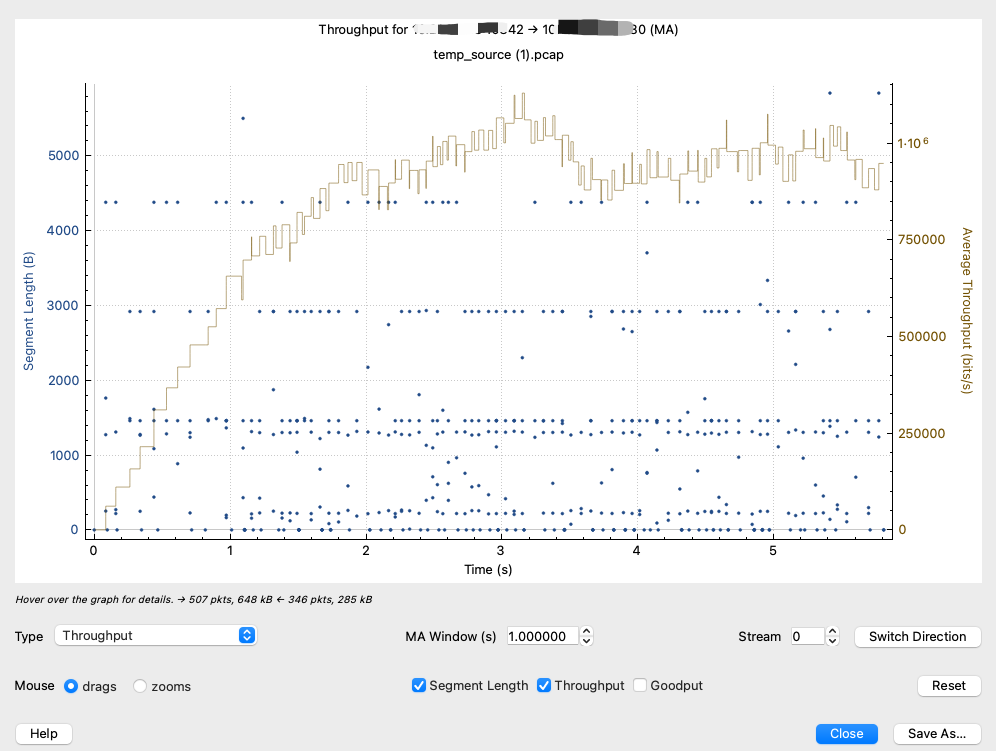
Task: Click the Segment Length (B) axis label
Action: 29,311
